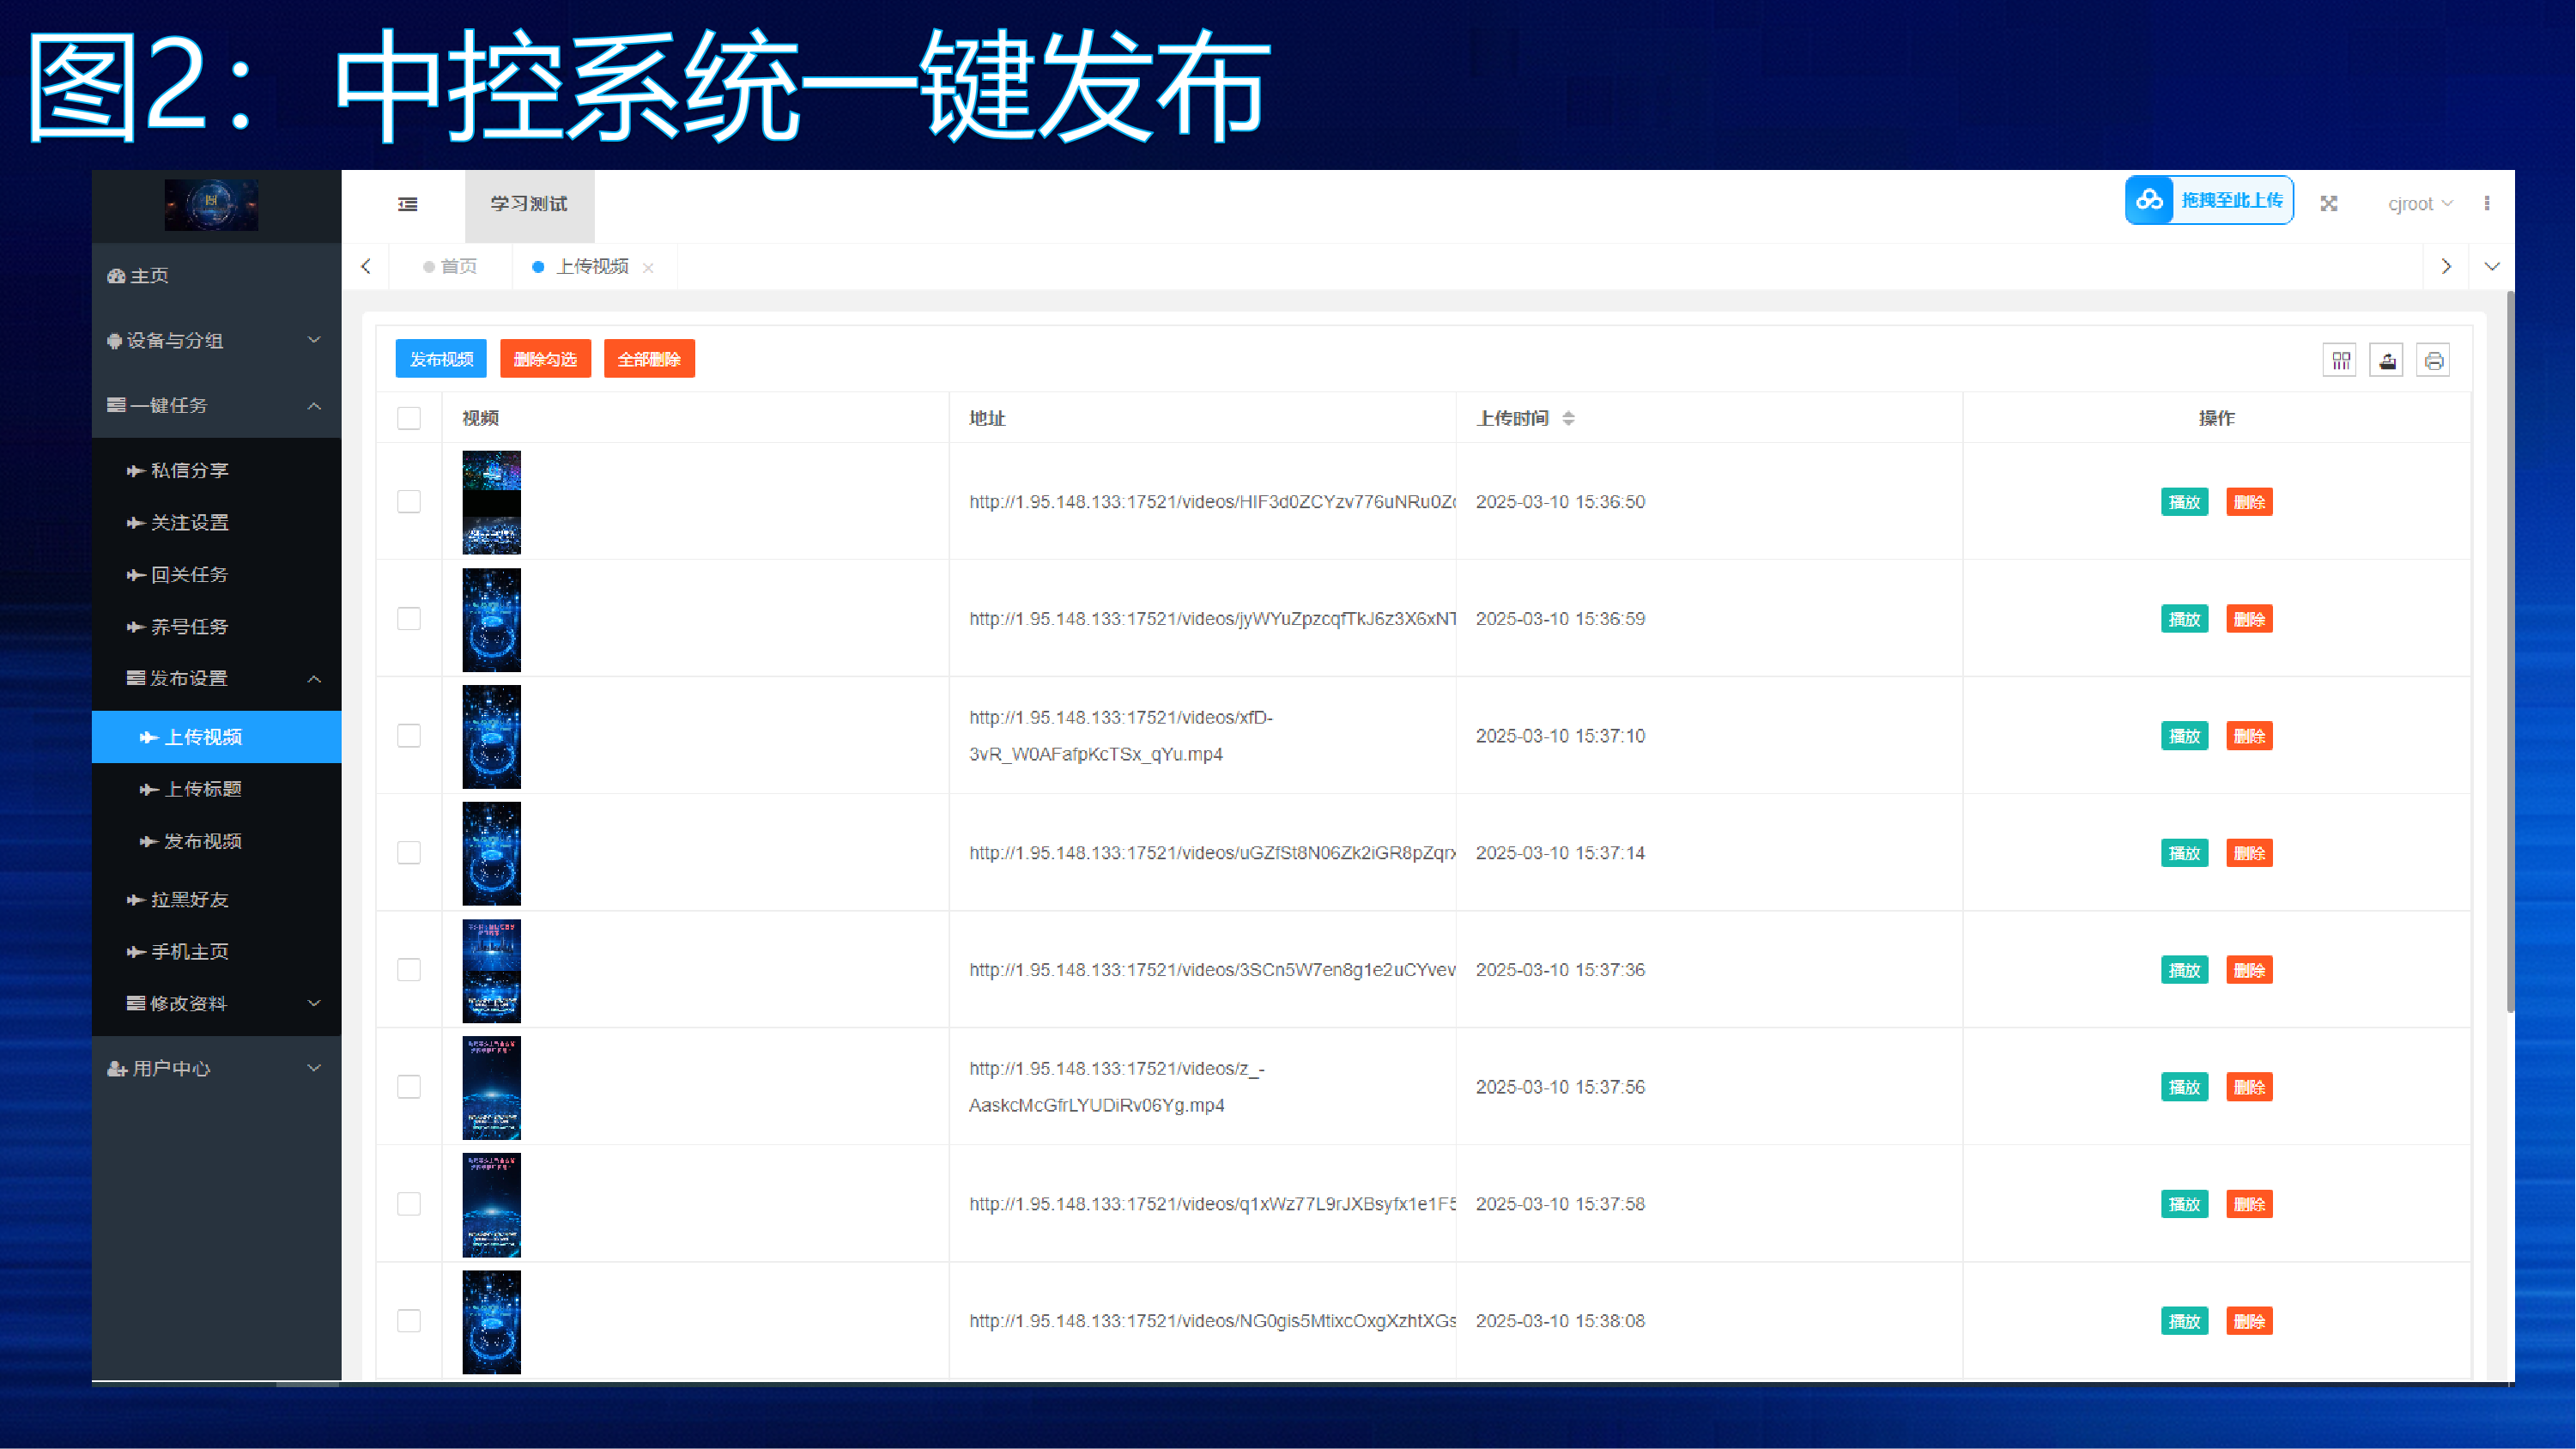Click 全部删除 button
This screenshot has height=1449, width=2576.
click(x=649, y=359)
